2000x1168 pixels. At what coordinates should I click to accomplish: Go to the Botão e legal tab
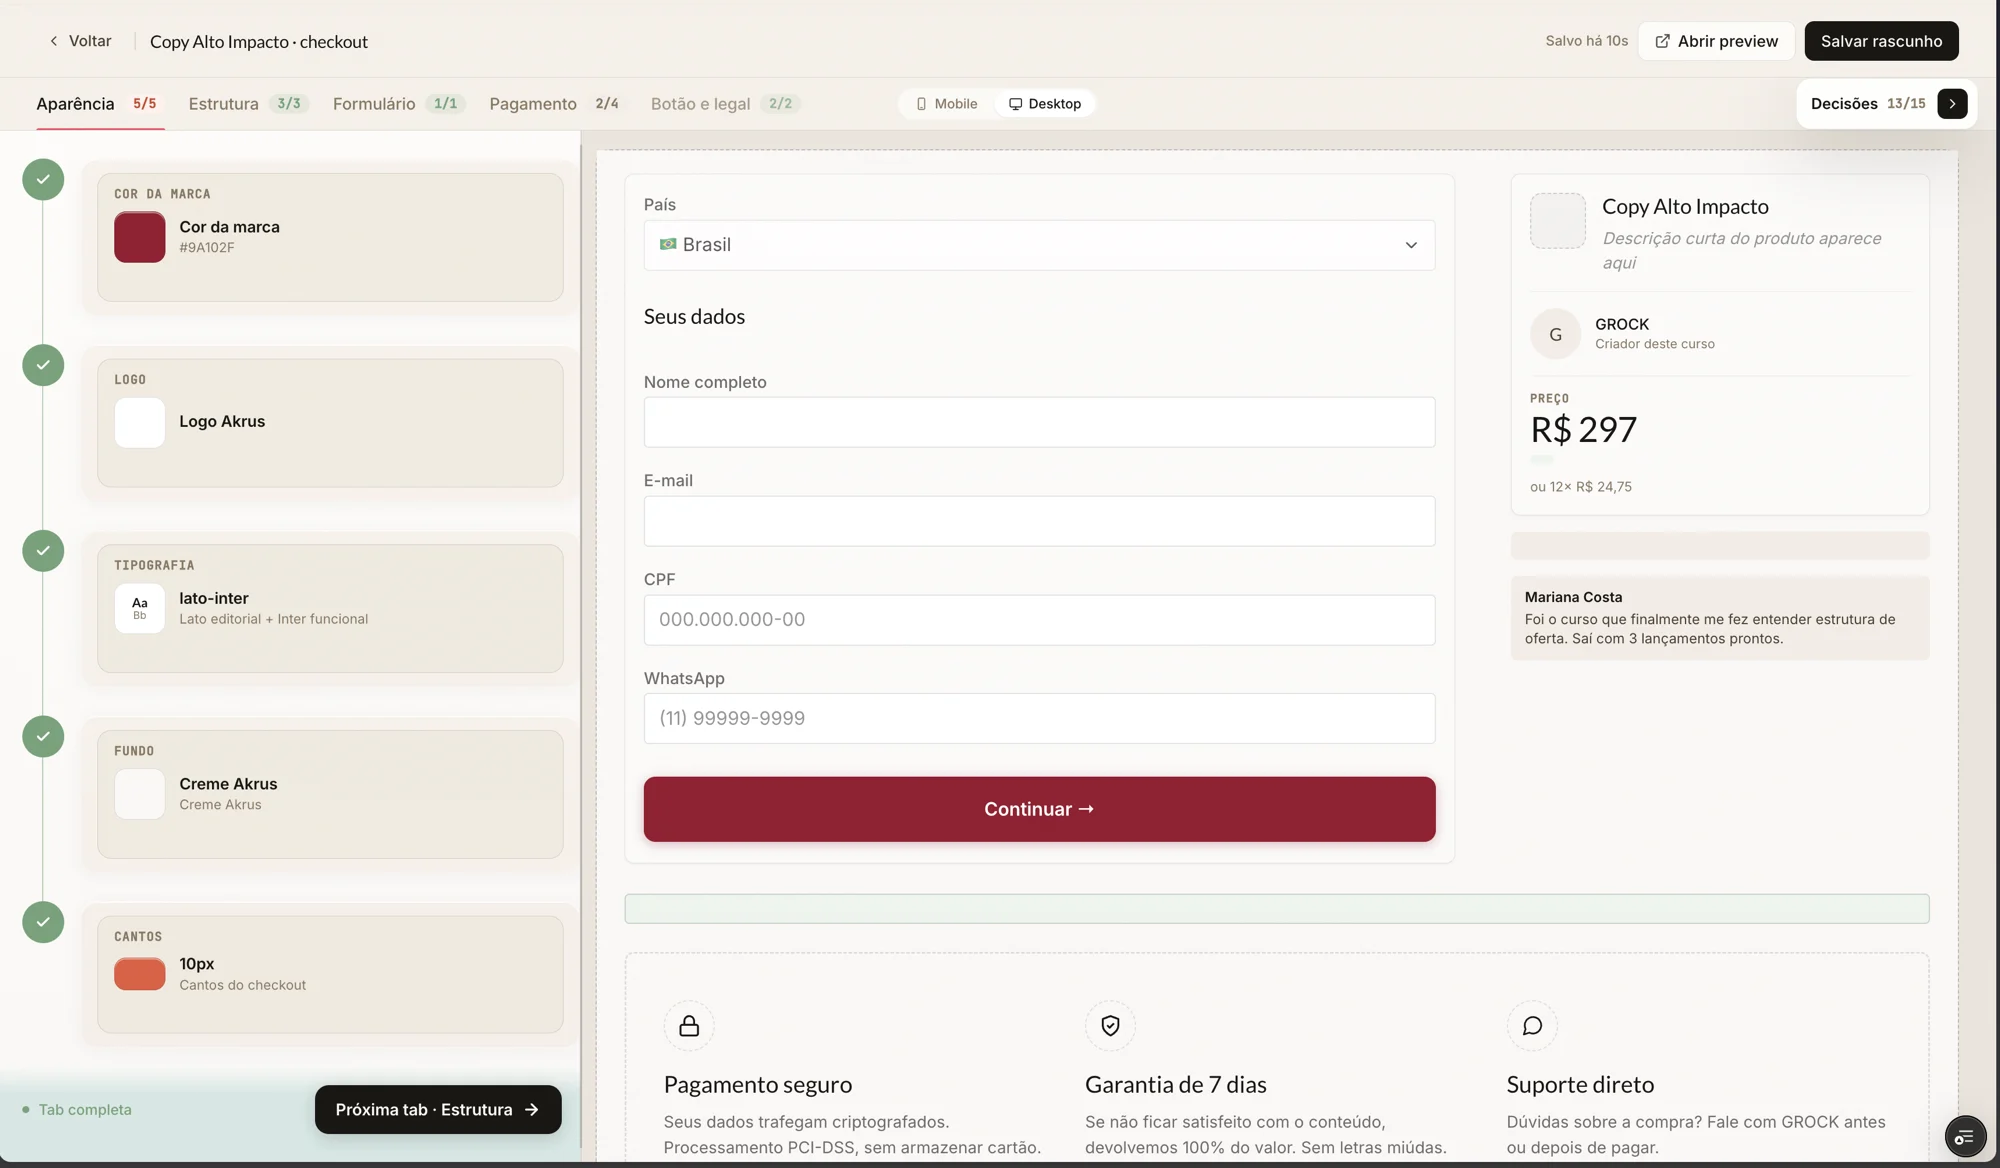[x=725, y=104]
